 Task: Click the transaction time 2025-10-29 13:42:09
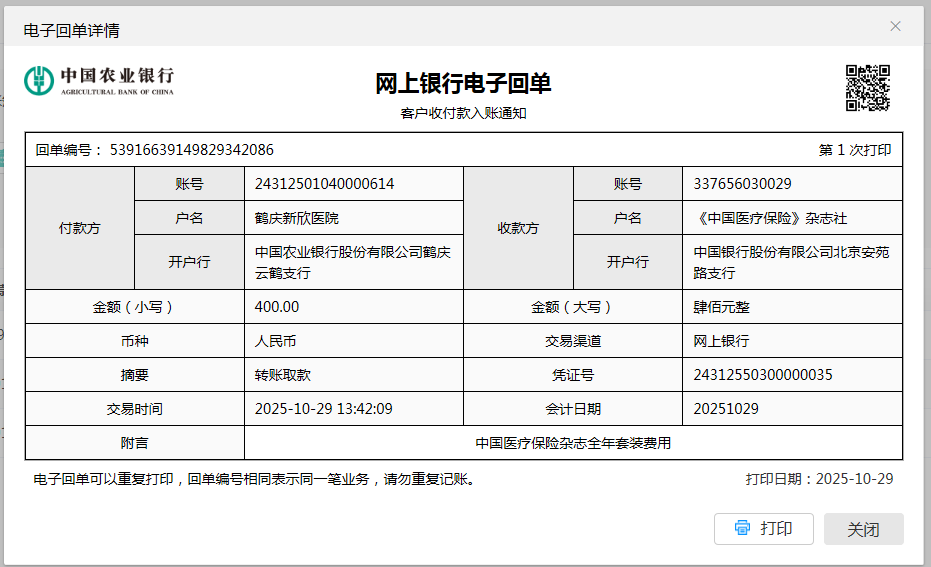point(323,409)
